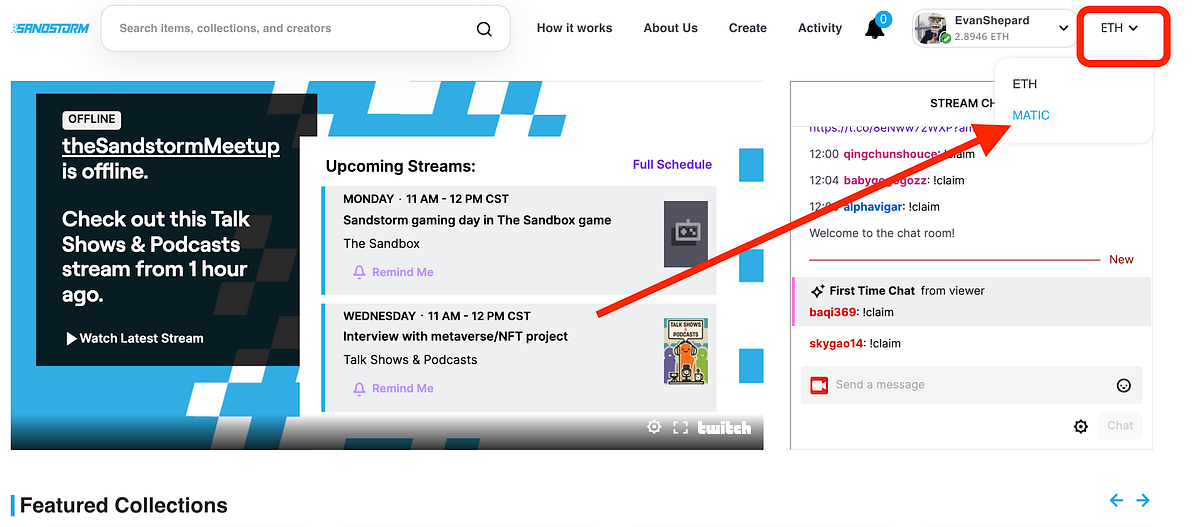
Task: Click the Talk Shows & Podcasts thumbnail
Action: pos(686,351)
